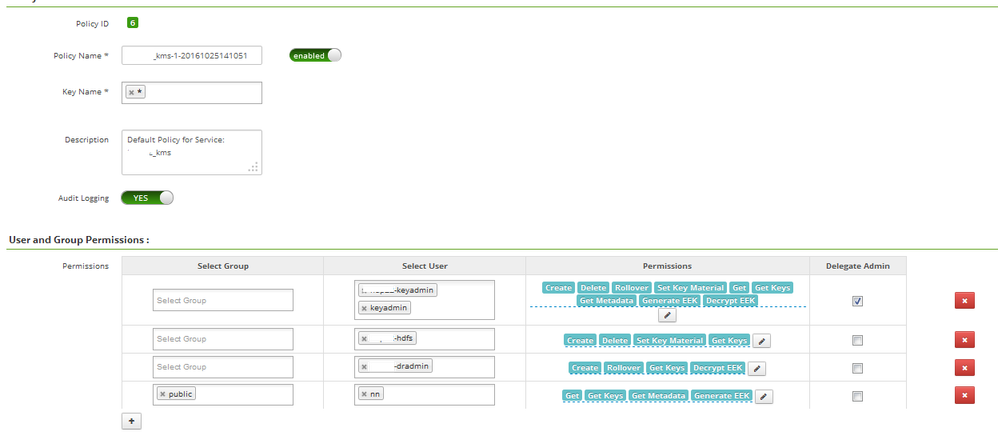
Task: Open Select Group field in -hdfs row
Action: pos(223,339)
